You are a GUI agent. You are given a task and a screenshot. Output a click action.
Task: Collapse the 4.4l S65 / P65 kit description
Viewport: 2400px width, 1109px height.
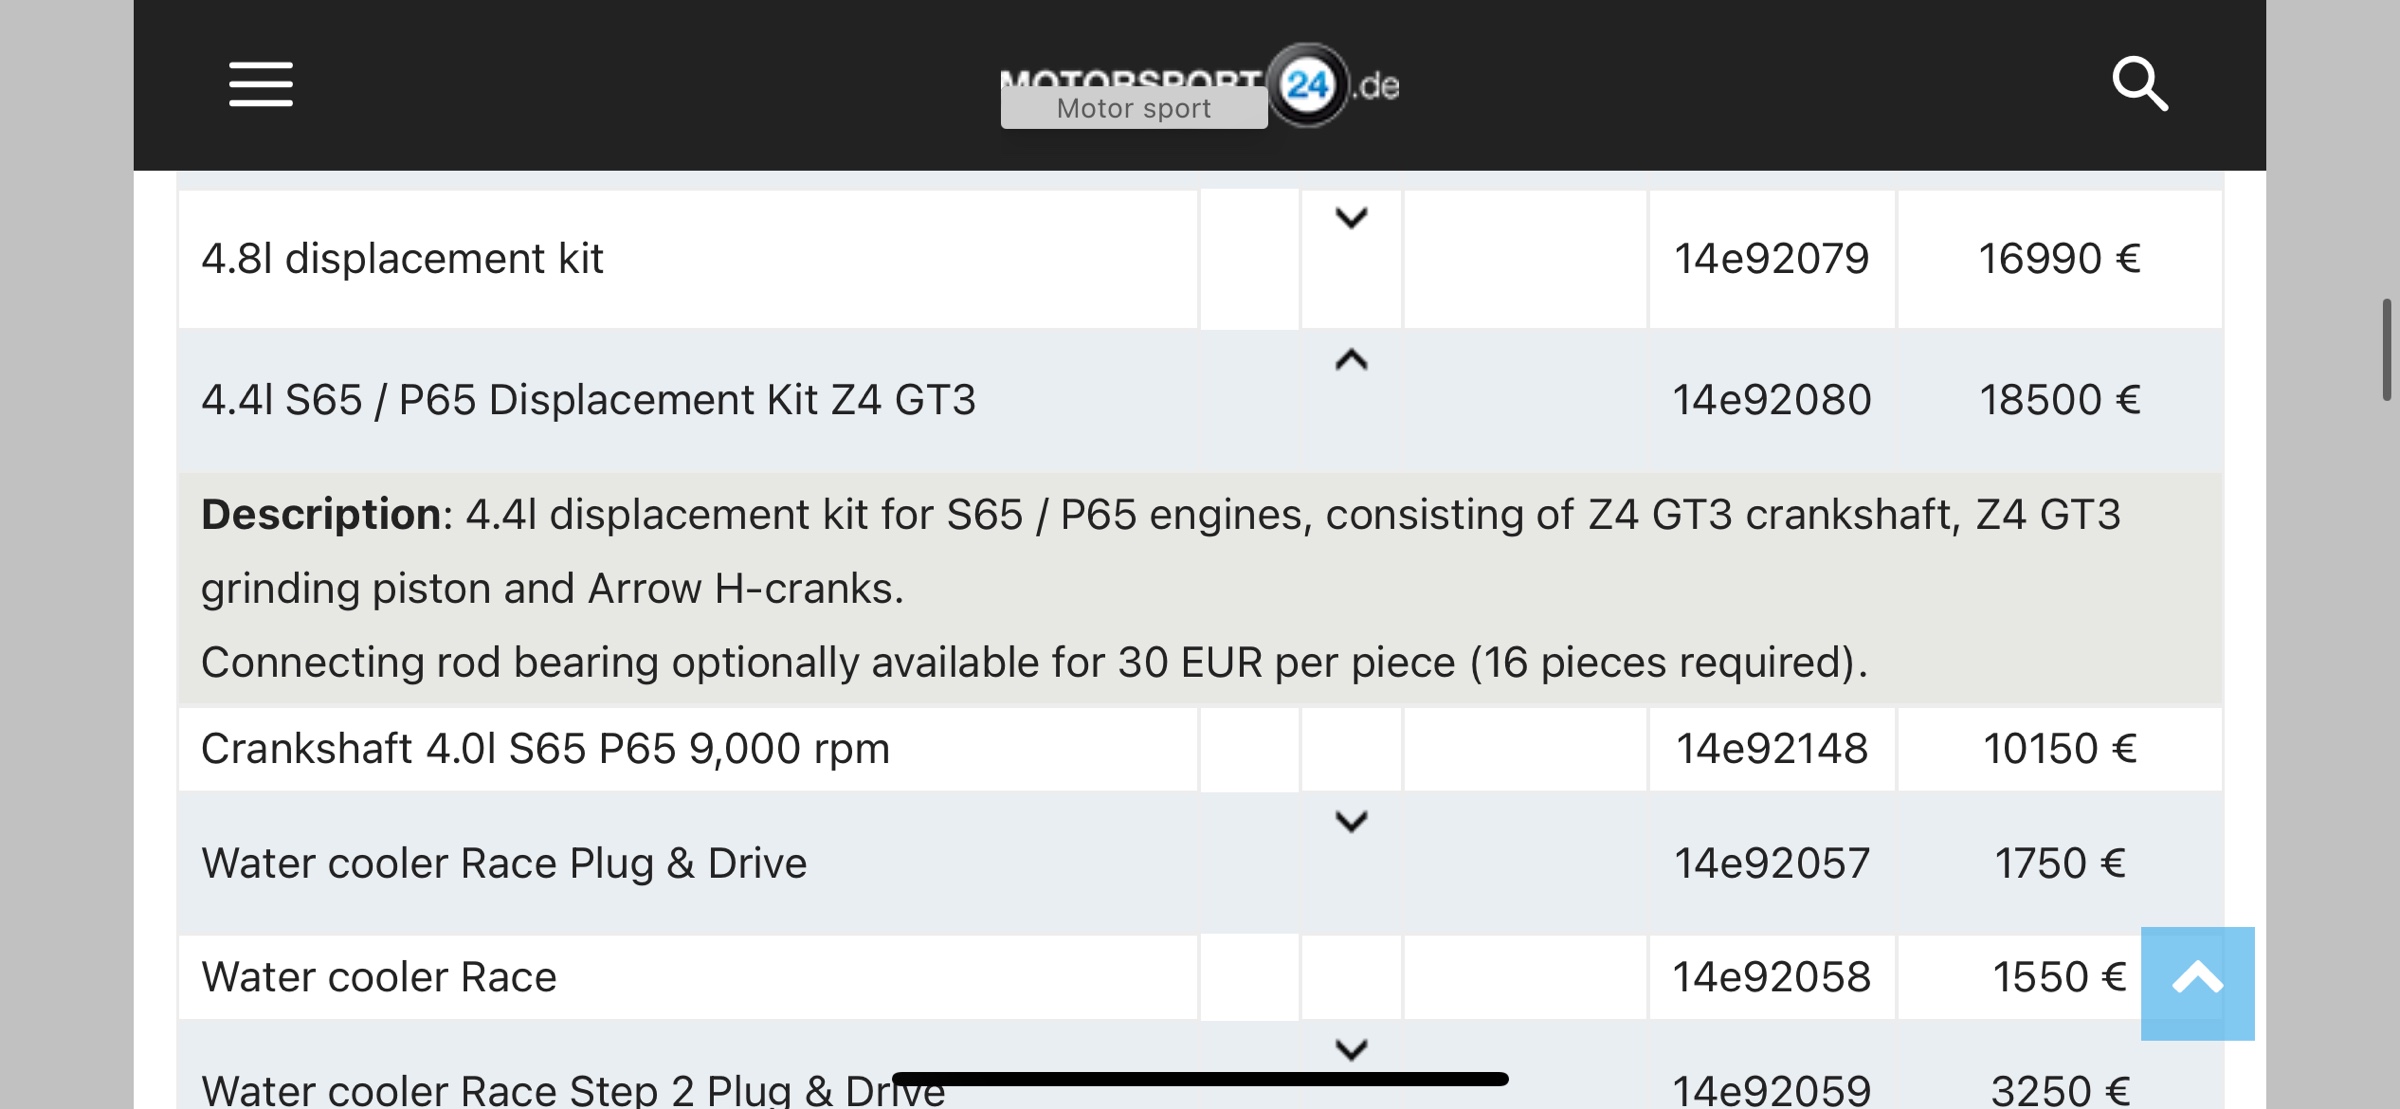pos(1351,359)
